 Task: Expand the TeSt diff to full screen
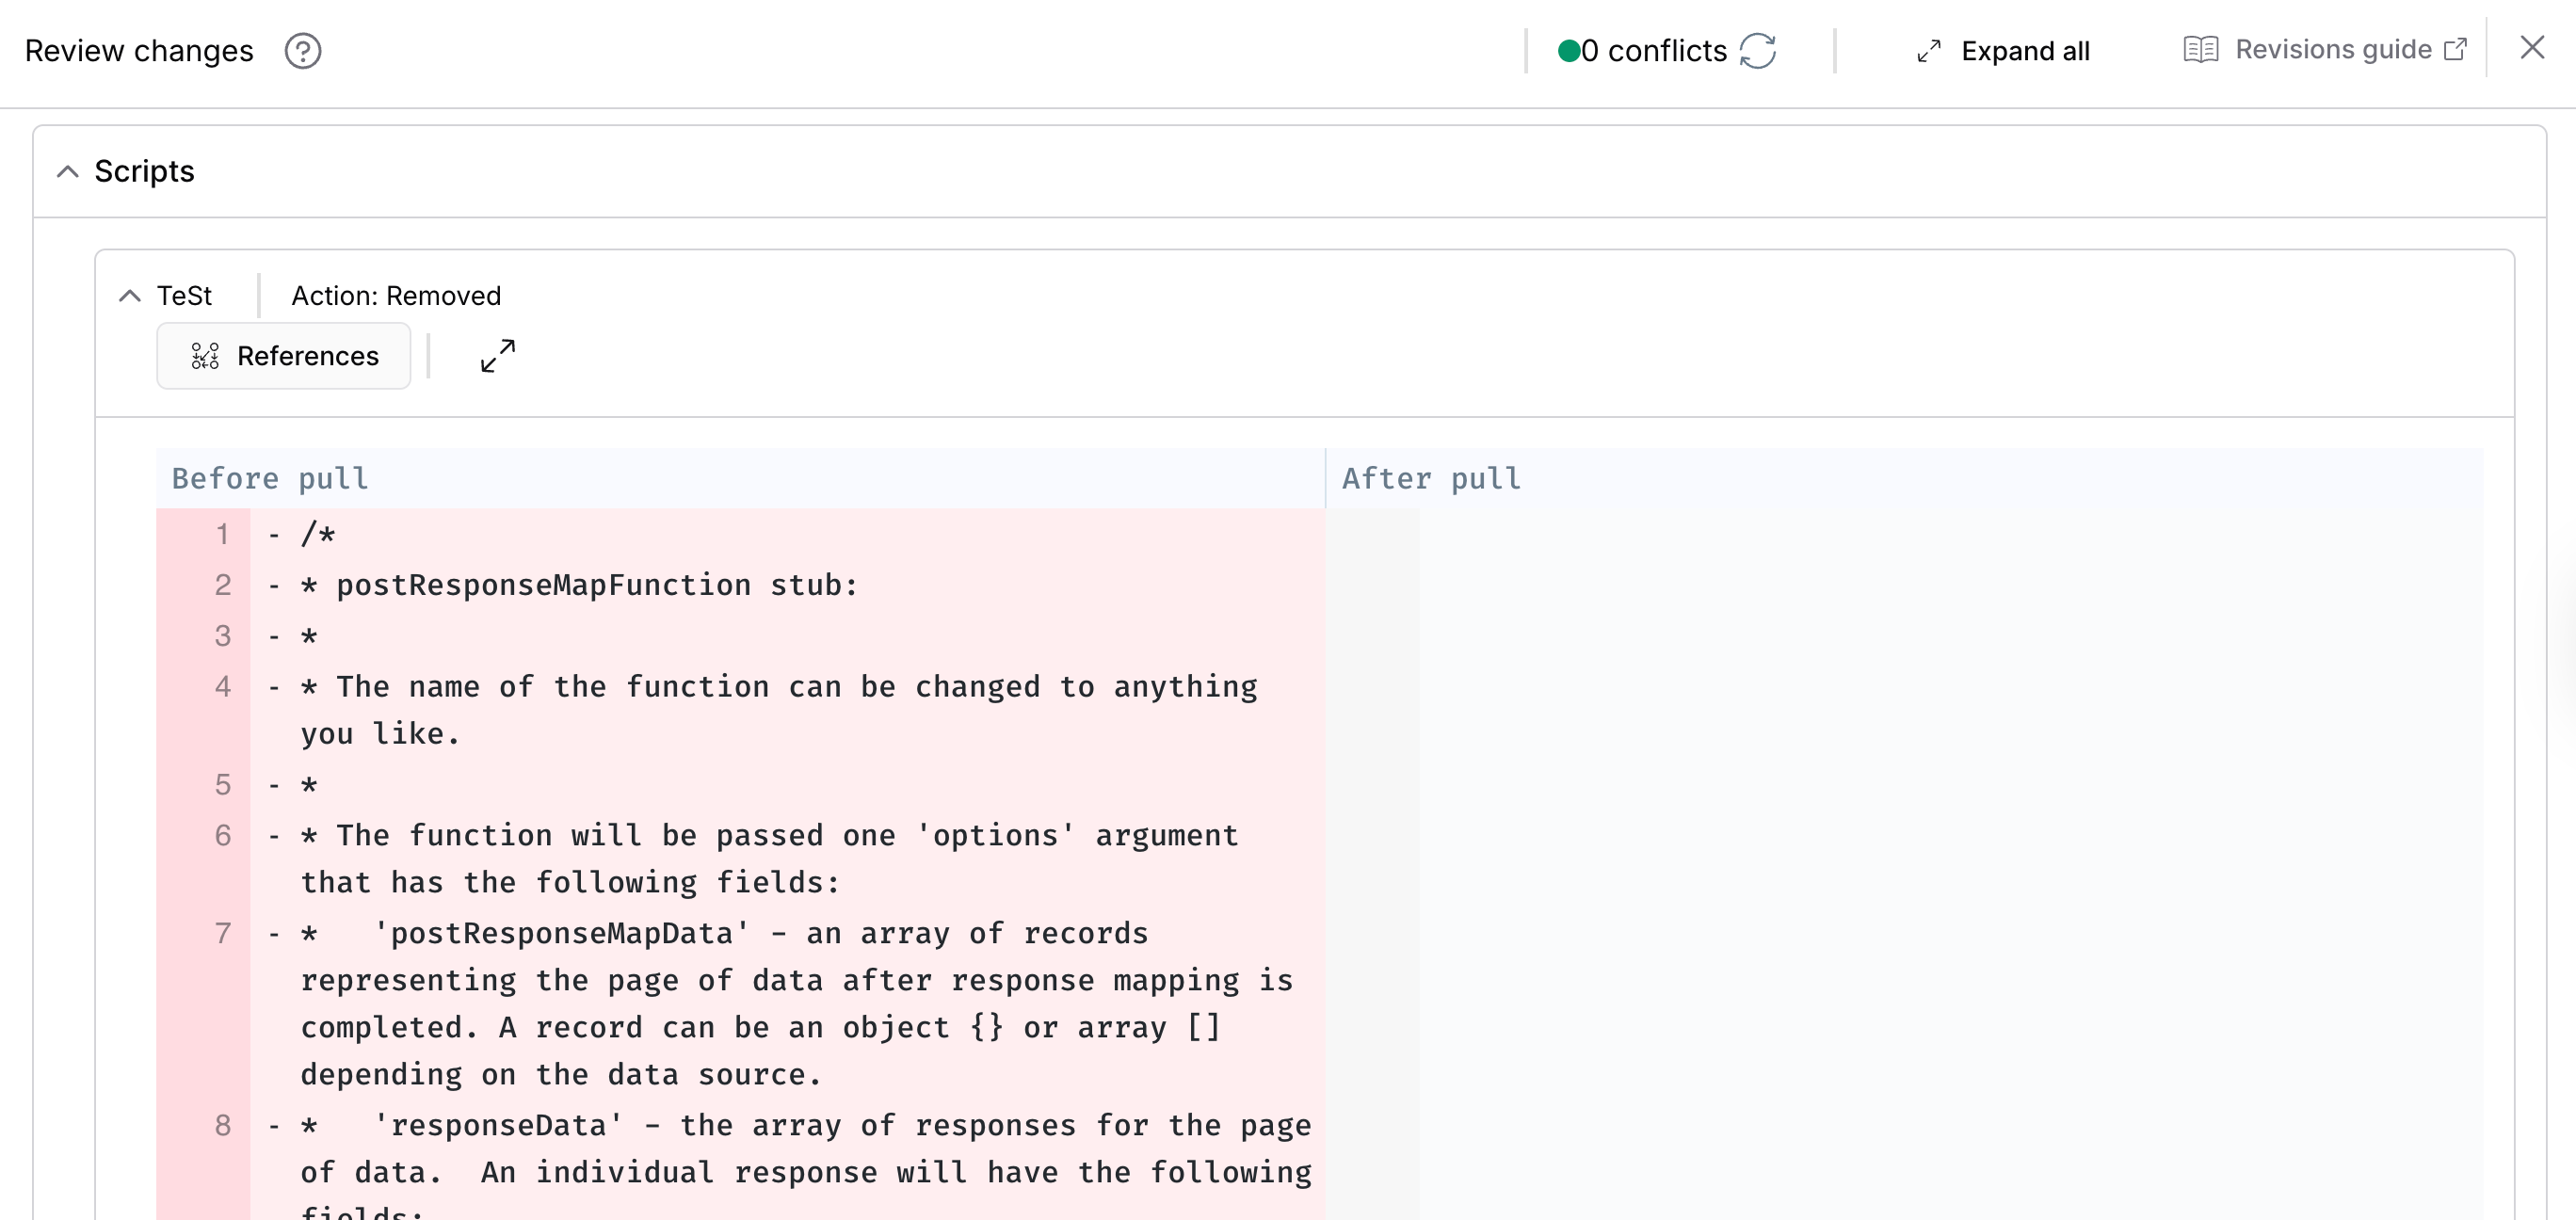497,356
